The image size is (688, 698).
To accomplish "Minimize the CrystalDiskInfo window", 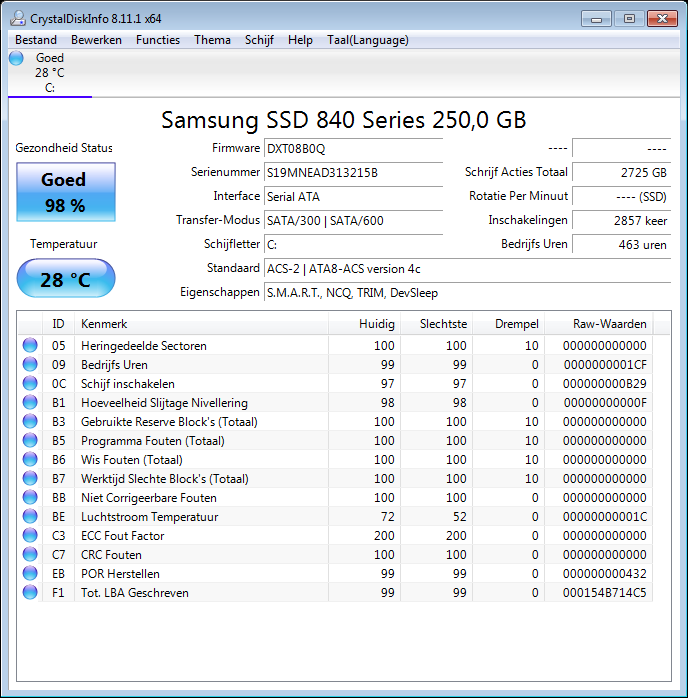I will point(596,19).
